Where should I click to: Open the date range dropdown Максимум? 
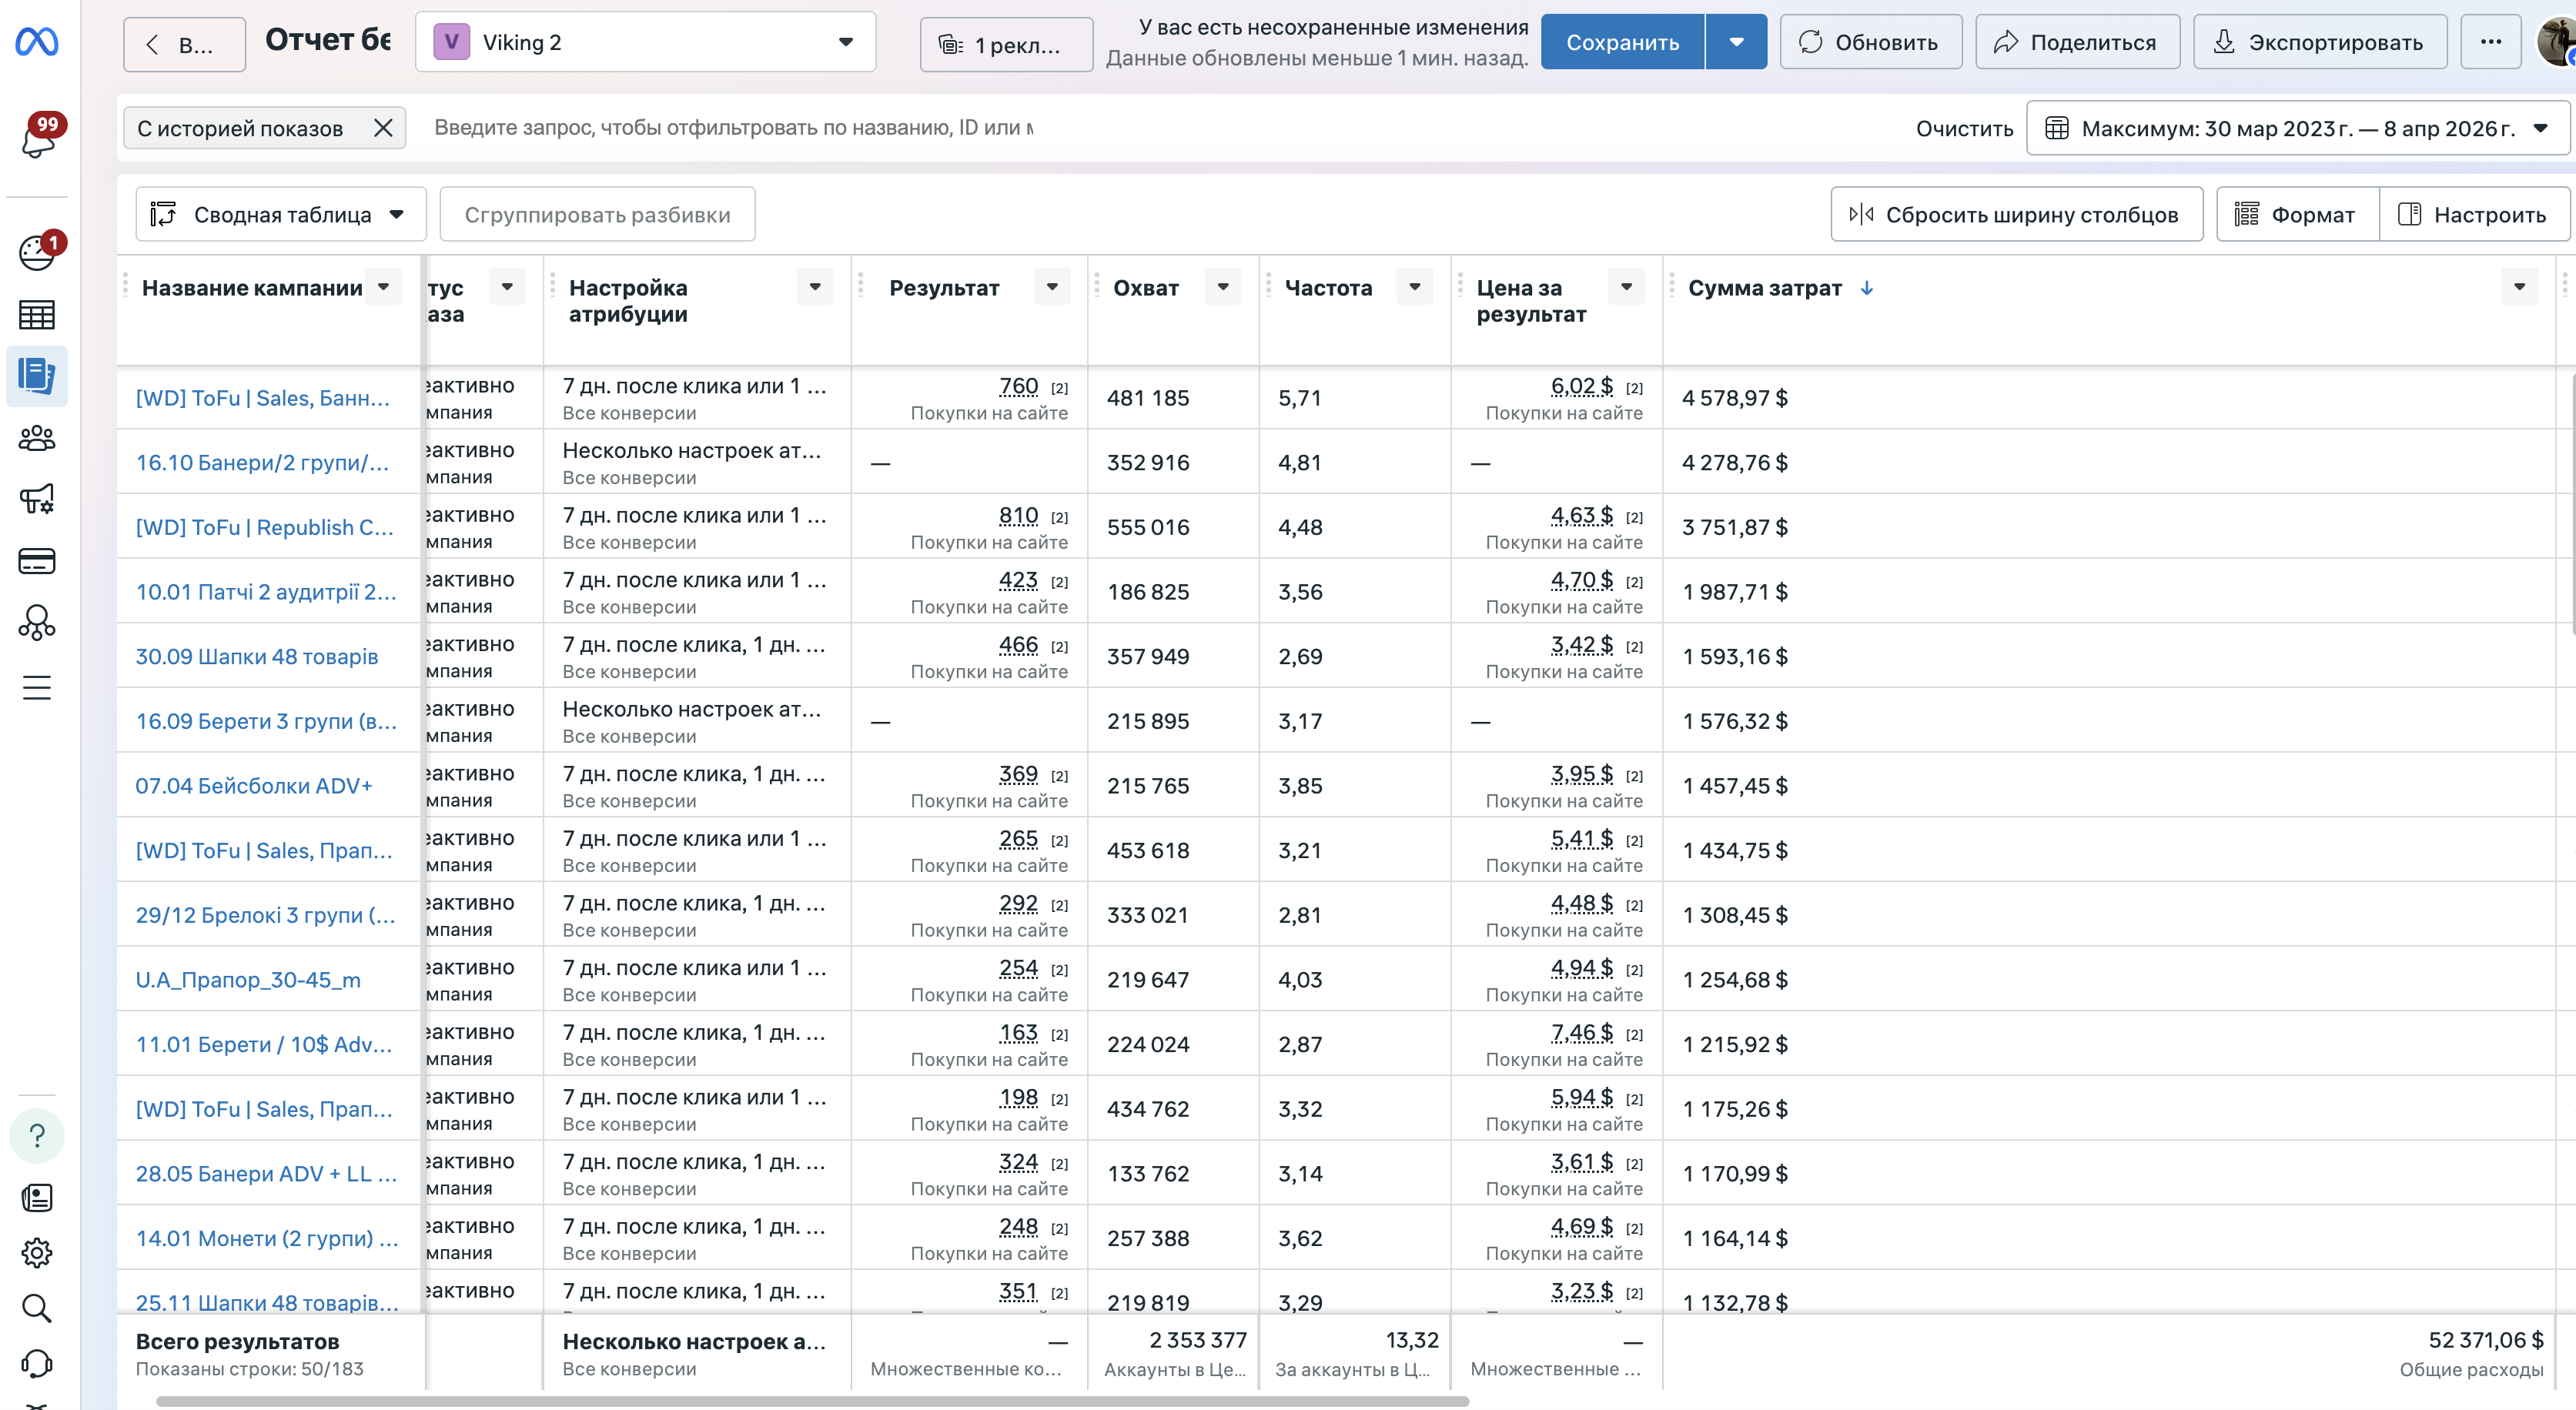2297,128
